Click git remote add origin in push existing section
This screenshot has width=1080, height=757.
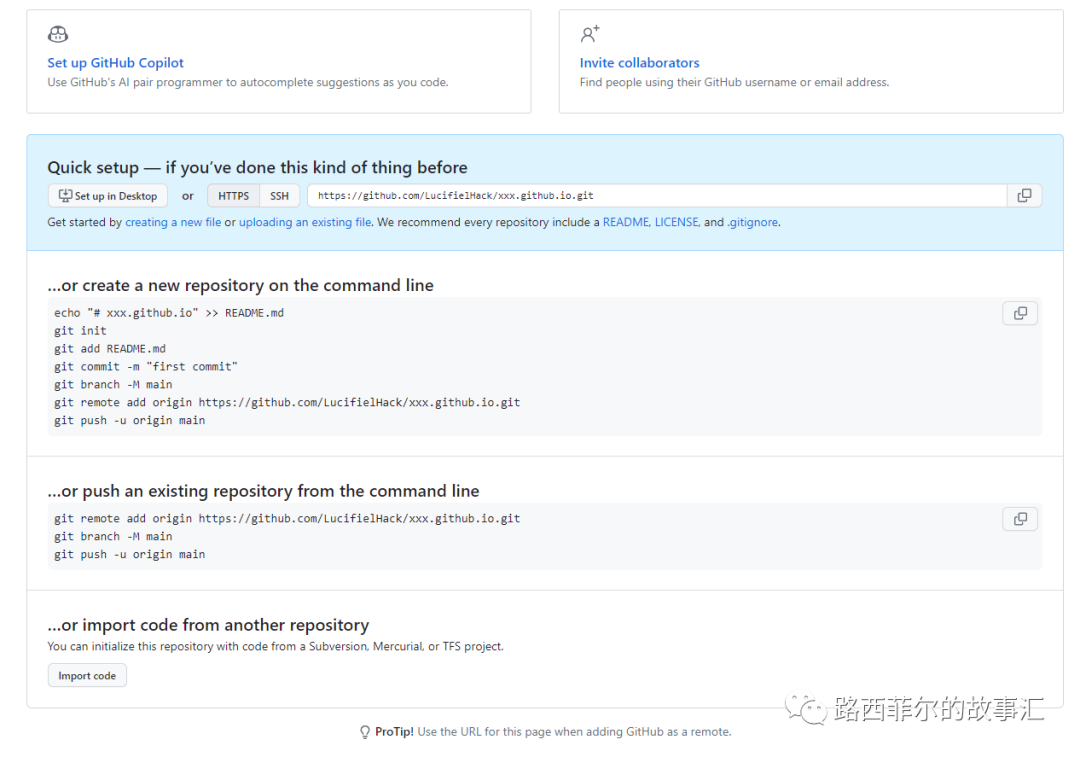(x=287, y=519)
